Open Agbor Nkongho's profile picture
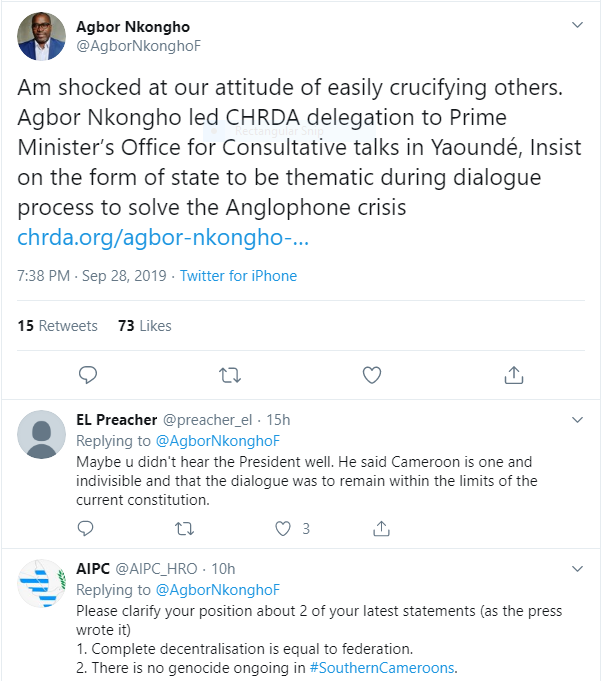The width and height of the screenshot is (601, 681). tap(41, 37)
